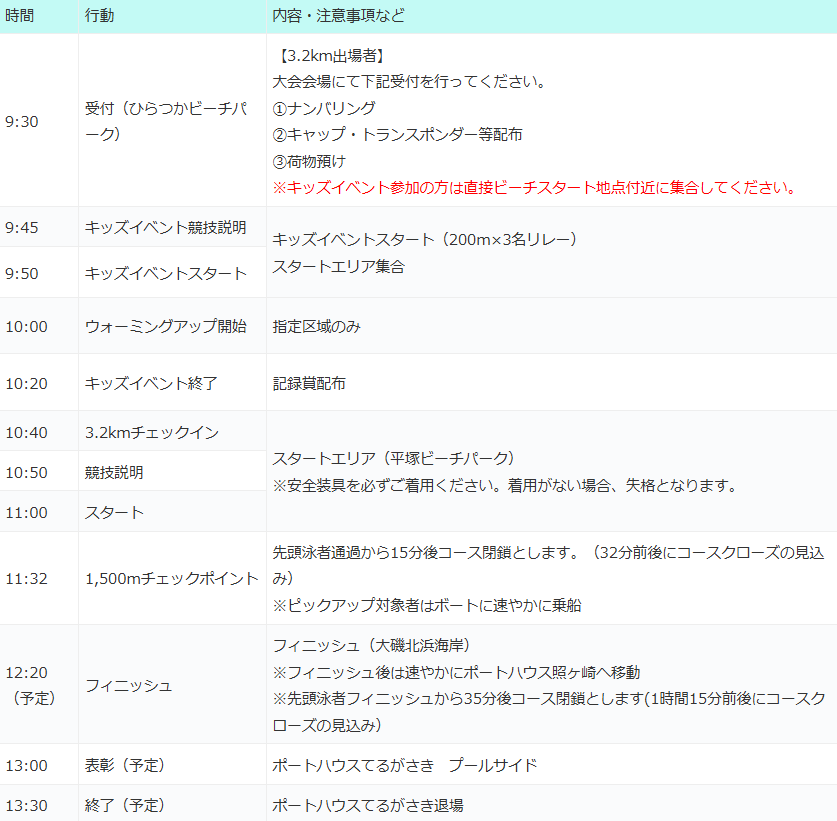Click the キッズイベント競技説明 cell
The width and height of the screenshot is (837, 821).
coord(166,227)
